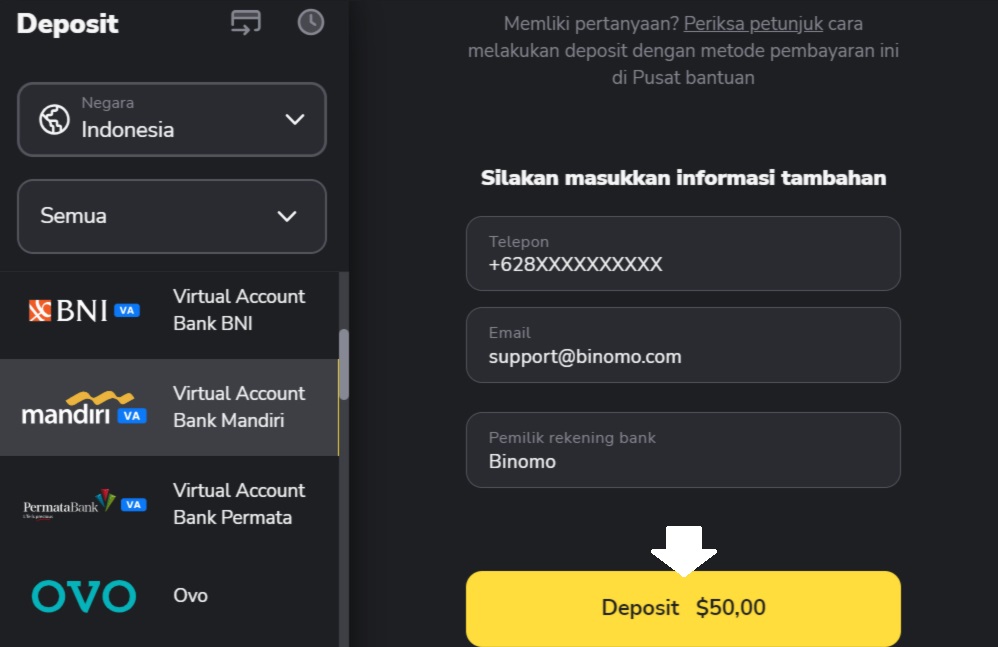Click the transfer card icon beside Deposit
The height and width of the screenshot is (647, 998).
(245, 22)
